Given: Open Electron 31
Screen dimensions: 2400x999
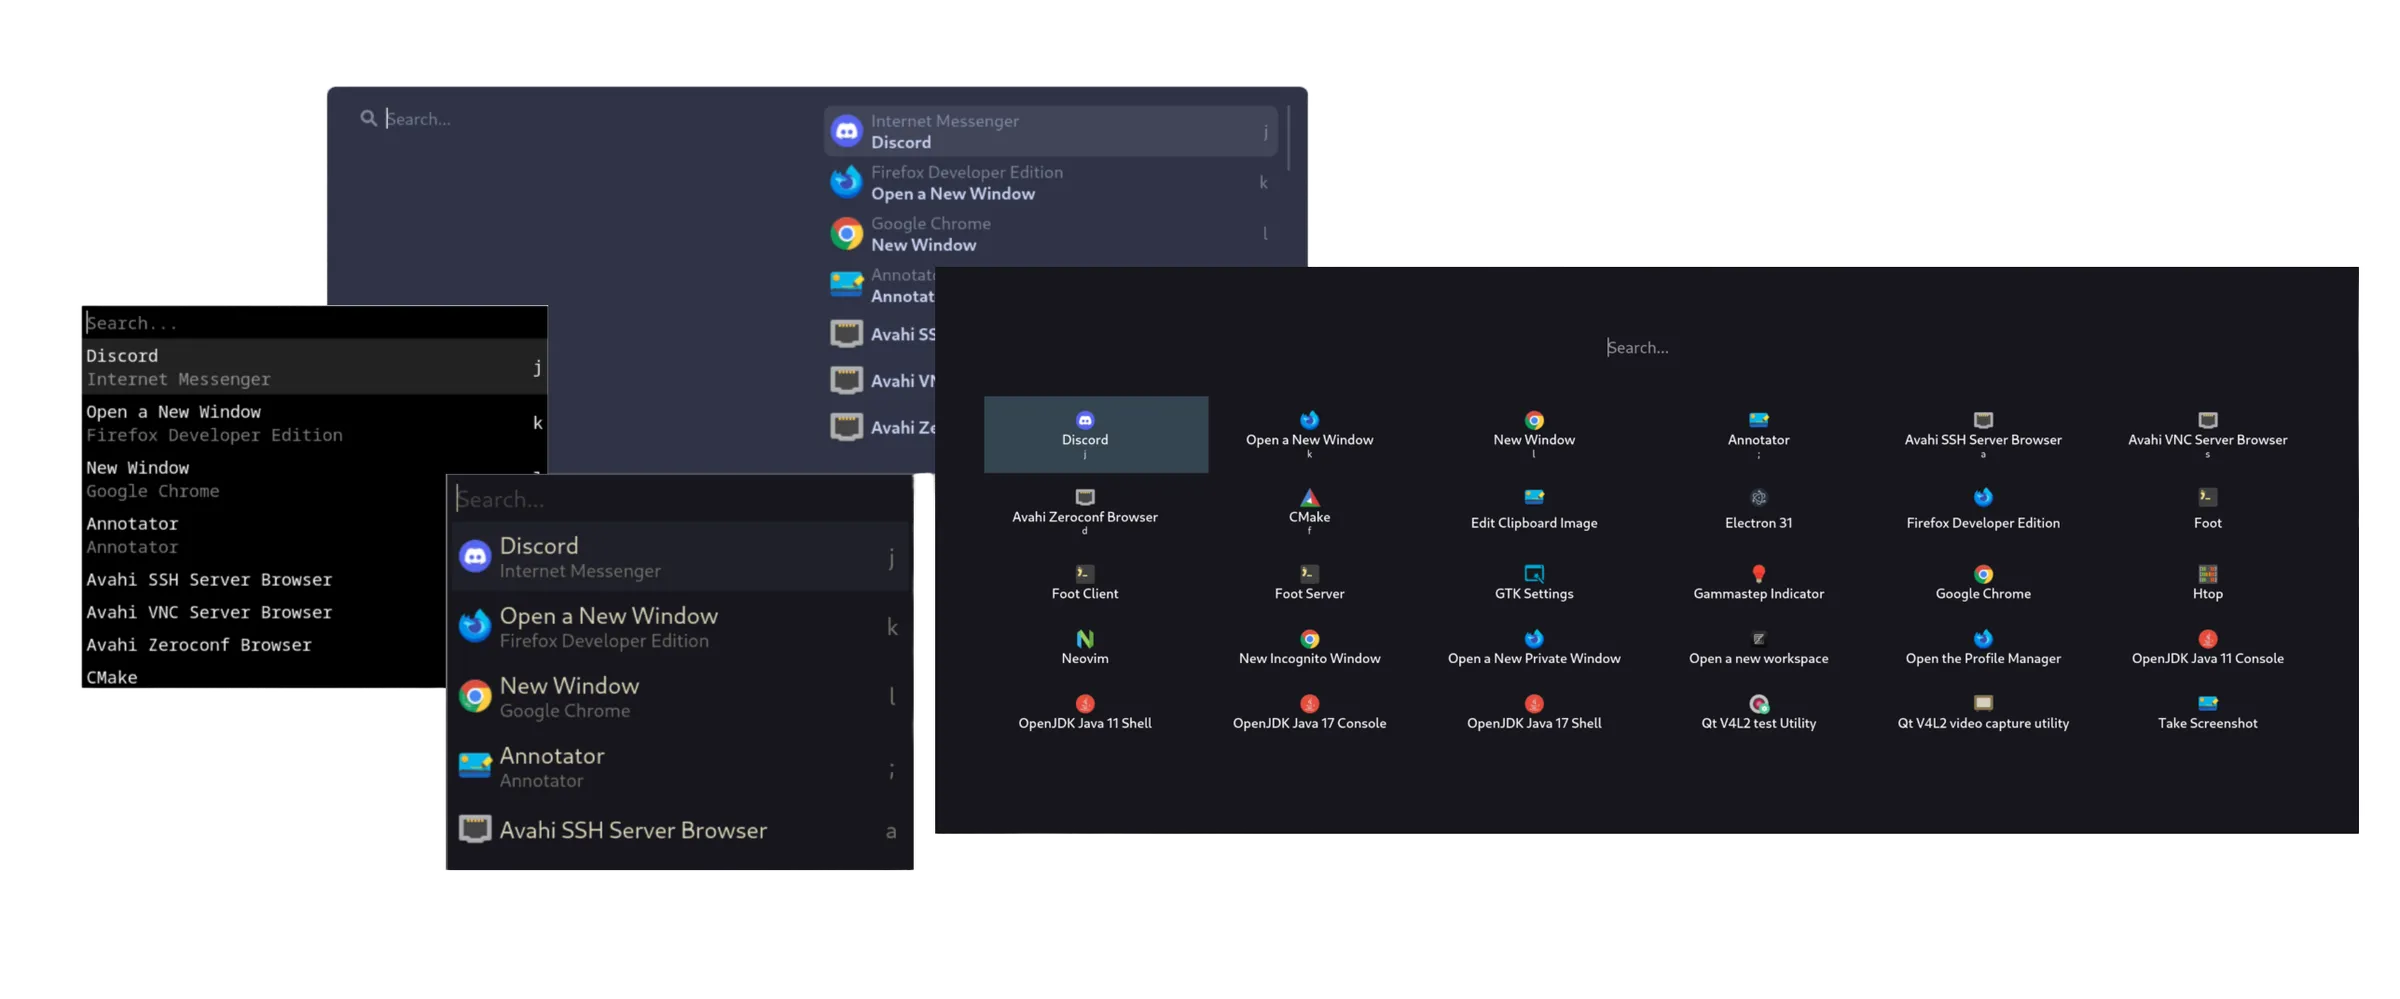Looking at the screenshot, I should pyautogui.click(x=1758, y=512).
